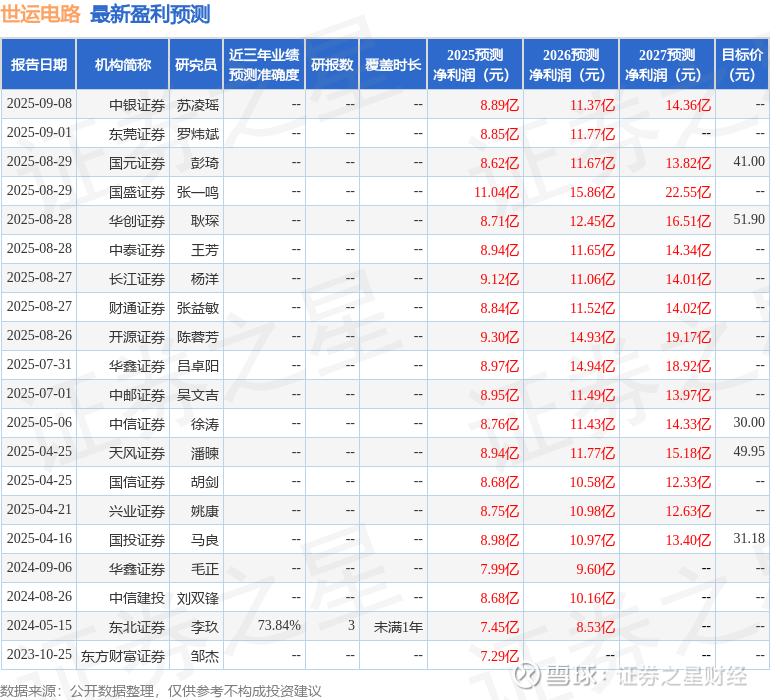Select researcher 张一鸣
This screenshot has width=770, height=700.
(197, 192)
